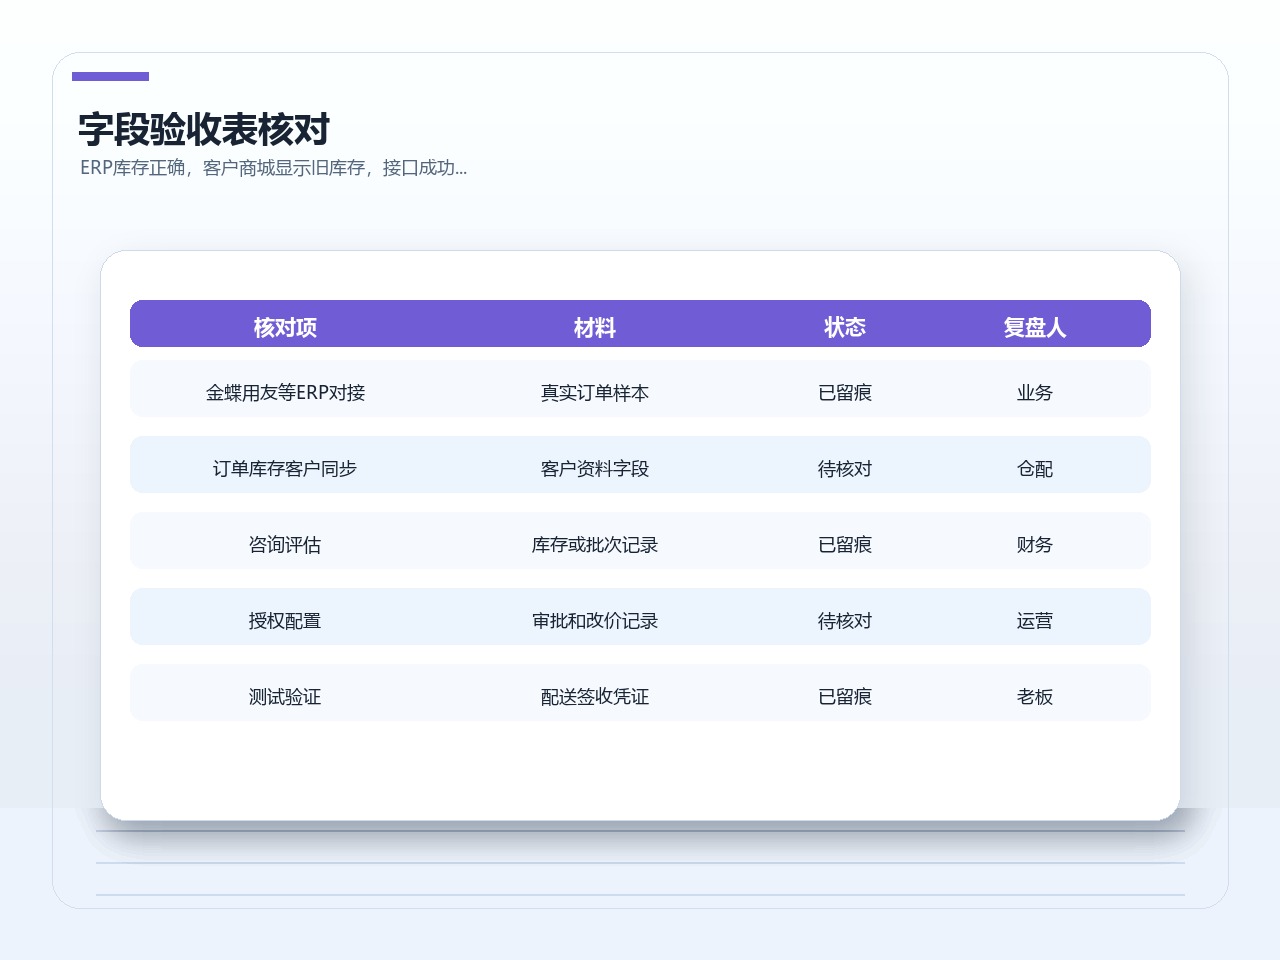Select the cell 测试验证

pyautogui.click(x=285, y=697)
